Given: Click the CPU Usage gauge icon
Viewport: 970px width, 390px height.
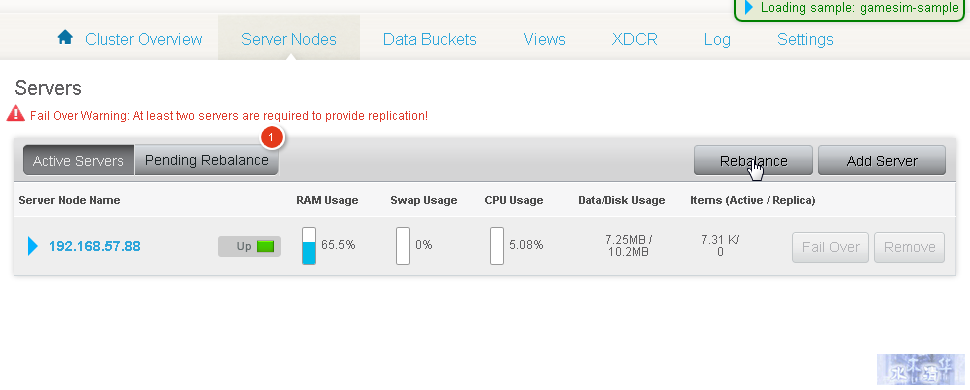Looking at the screenshot, I should pos(497,246).
